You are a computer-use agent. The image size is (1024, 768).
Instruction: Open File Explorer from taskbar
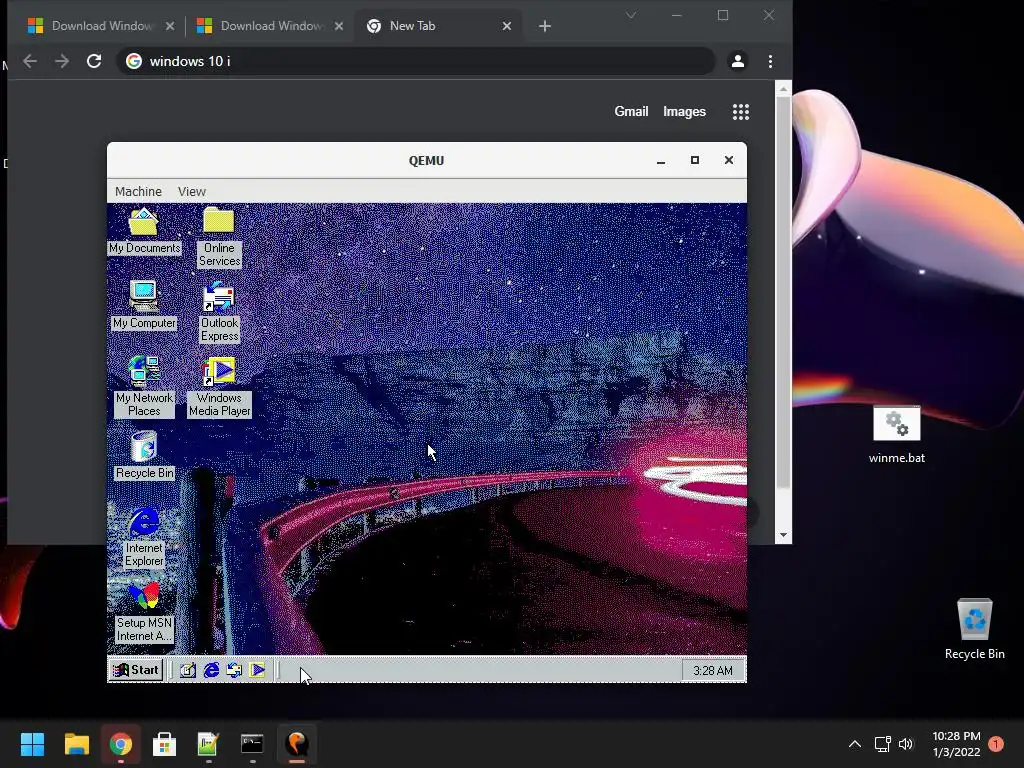tap(76, 744)
